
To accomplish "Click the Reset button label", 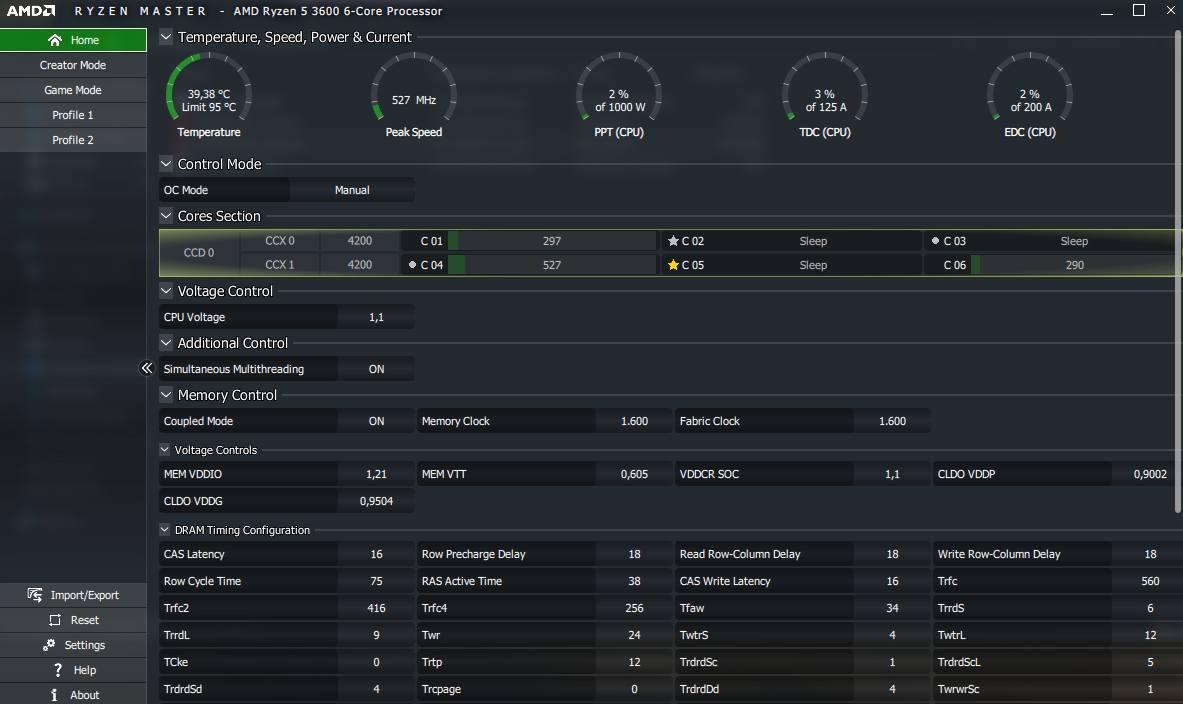I will pyautogui.click(x=84, y=620).
